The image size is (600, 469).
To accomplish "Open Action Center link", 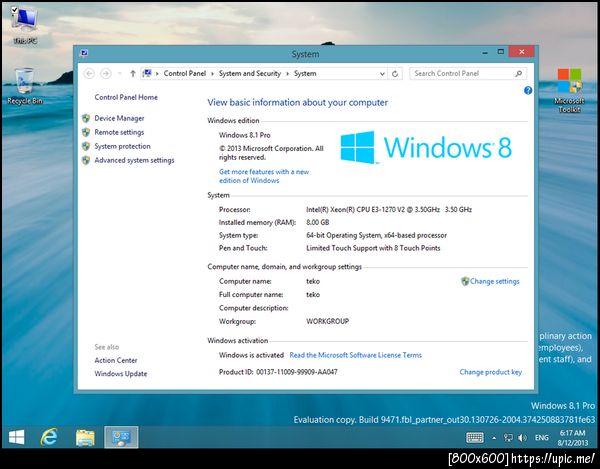I will pyautogui.click(x=116, y=360).
